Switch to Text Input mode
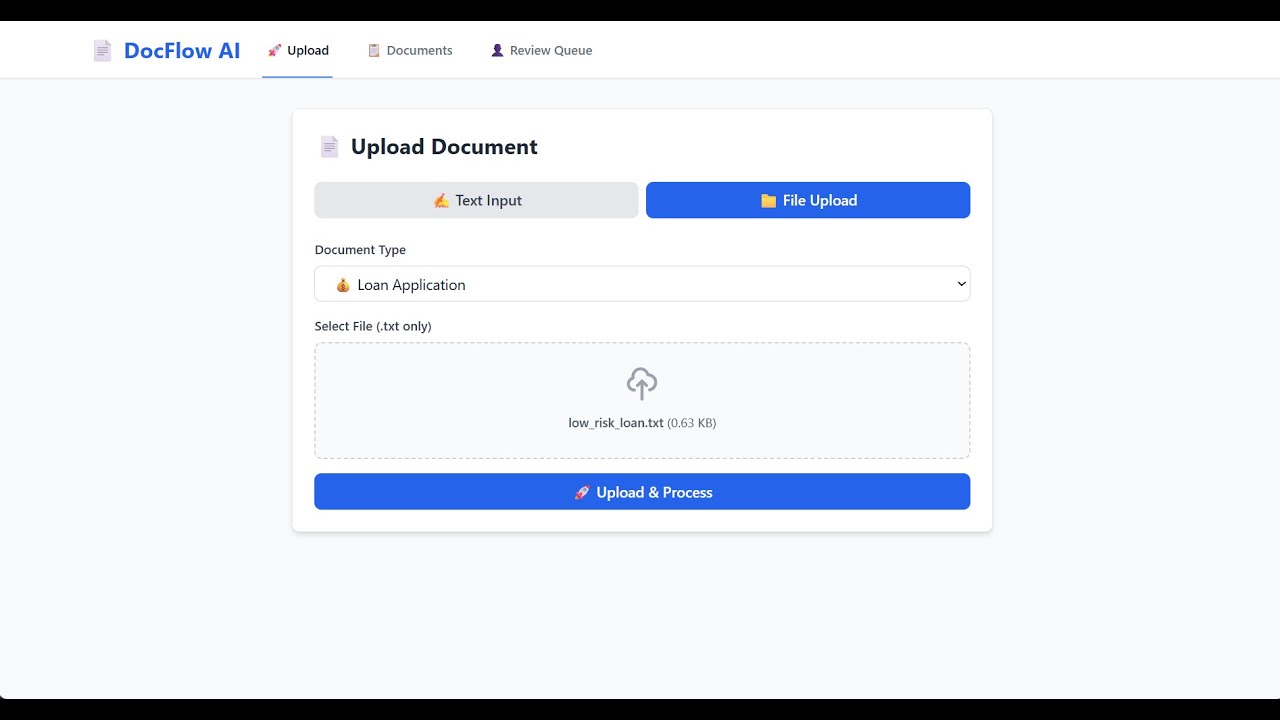This screenshot has width=1280, height=720. [476, 200]
